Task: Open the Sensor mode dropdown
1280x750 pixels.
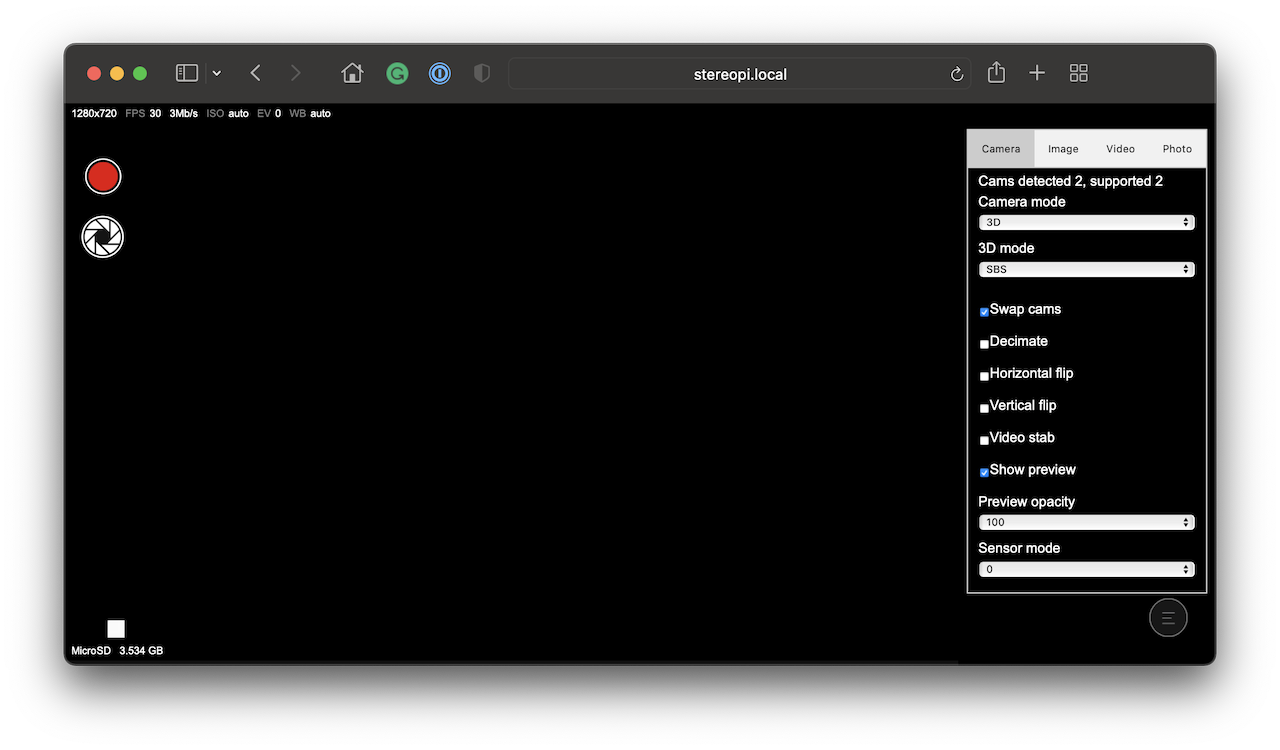Action: [1086, 570]
